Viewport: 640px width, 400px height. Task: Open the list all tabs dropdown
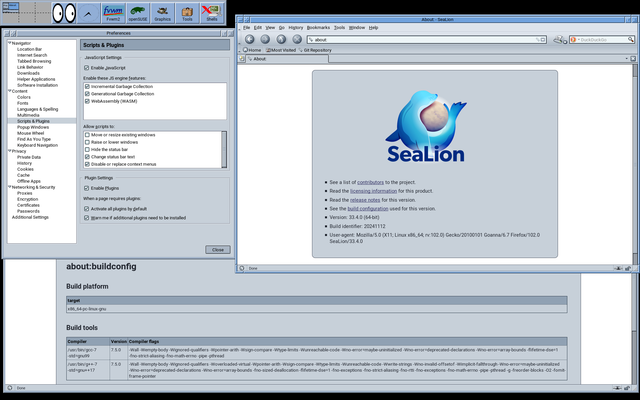627,59
